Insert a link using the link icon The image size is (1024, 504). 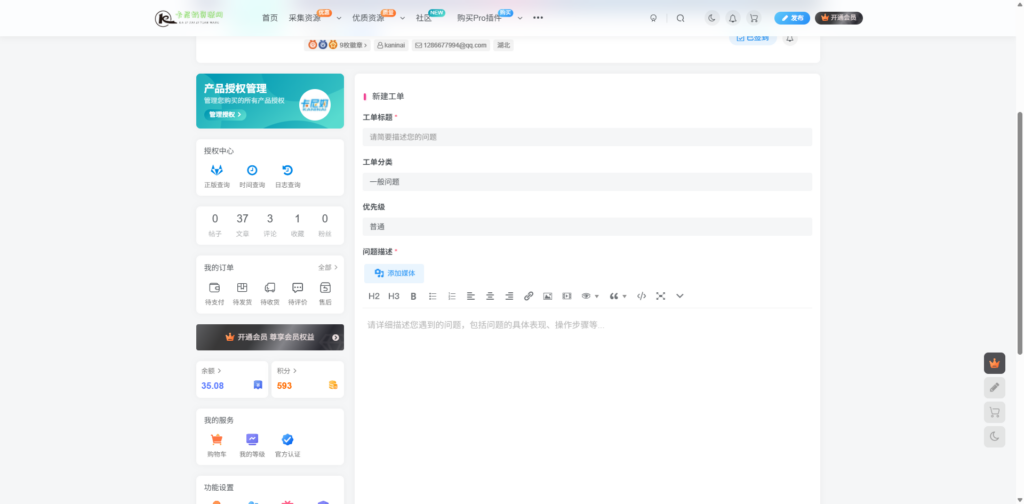529,296
